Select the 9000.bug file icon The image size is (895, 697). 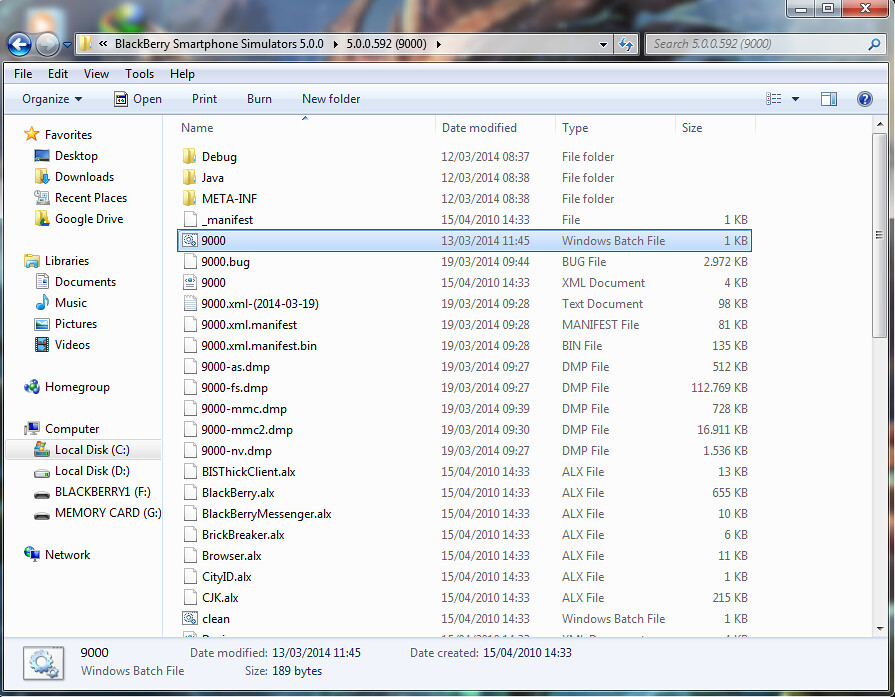(x=190, y=262)
